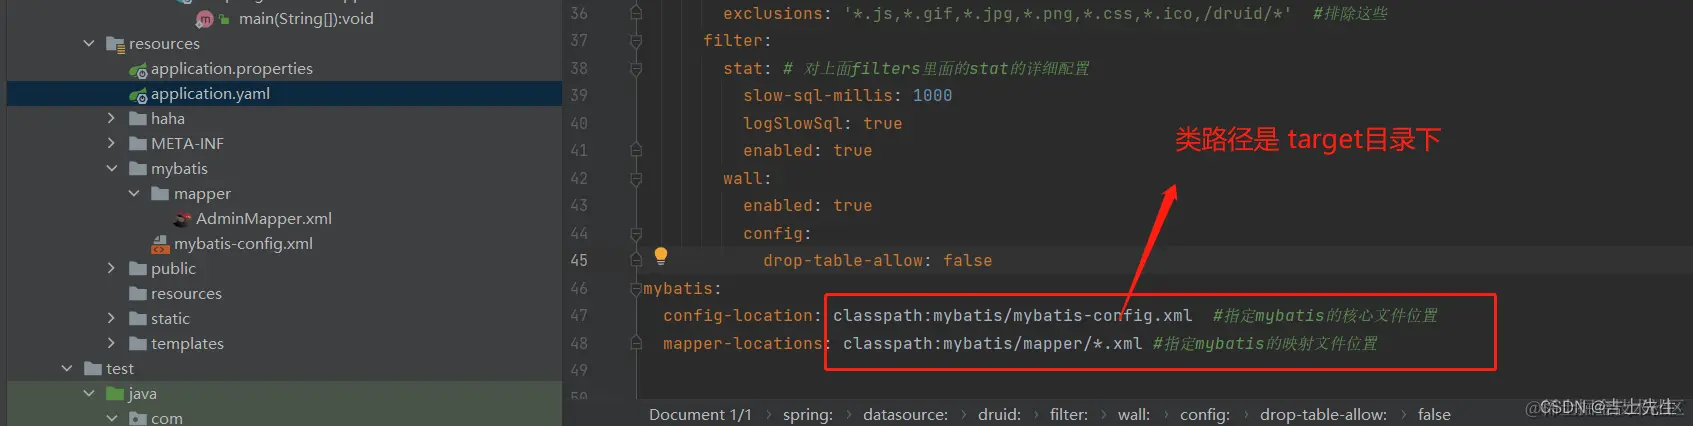Click the application.properties file icon
The height and width of the screenshot is (426, 1693).
[138, 69]
